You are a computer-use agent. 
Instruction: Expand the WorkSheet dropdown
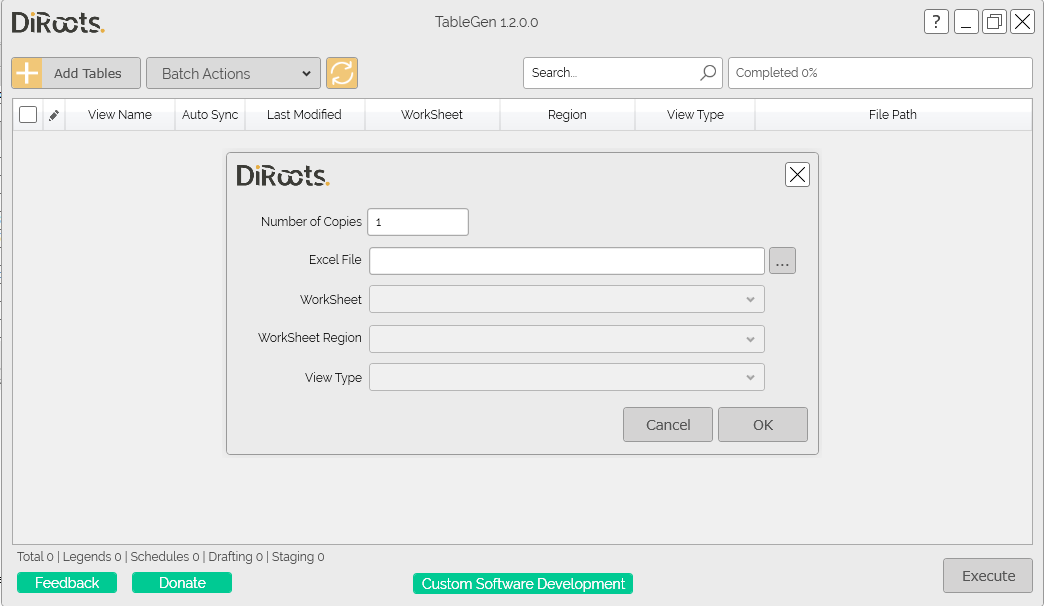(567, 299)
